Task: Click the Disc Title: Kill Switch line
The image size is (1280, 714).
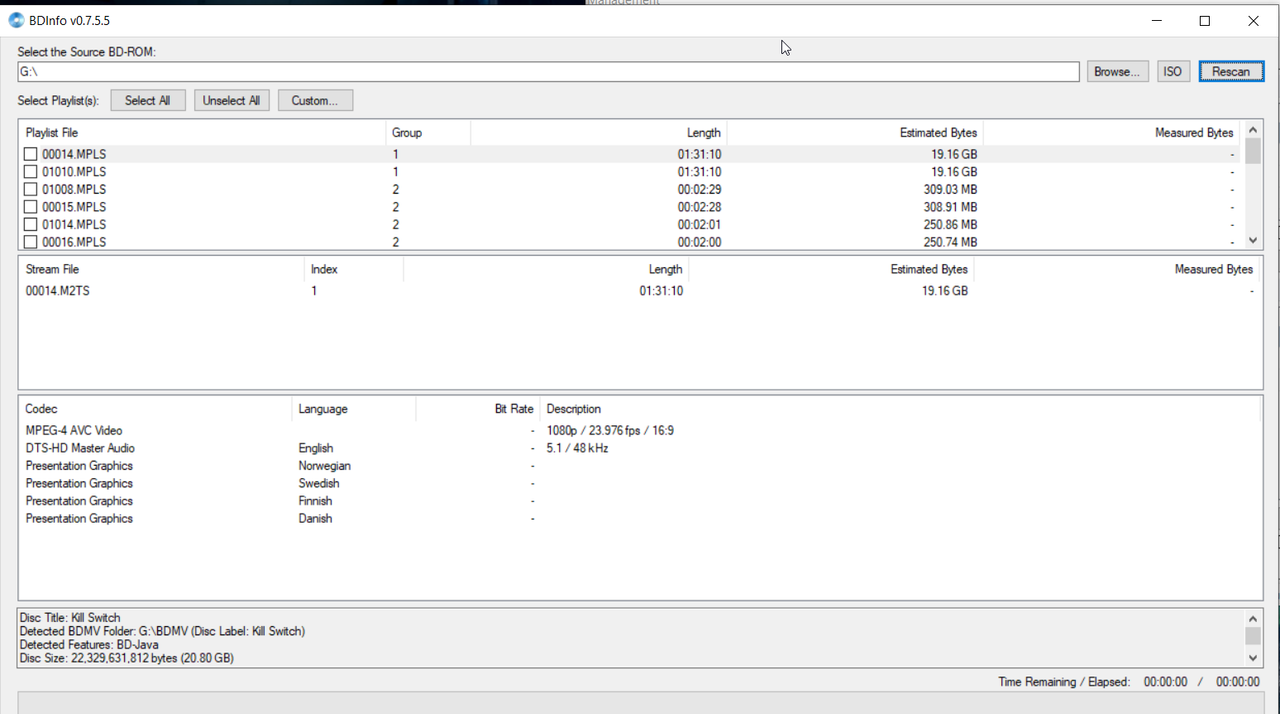Action: tap(70, 618)
